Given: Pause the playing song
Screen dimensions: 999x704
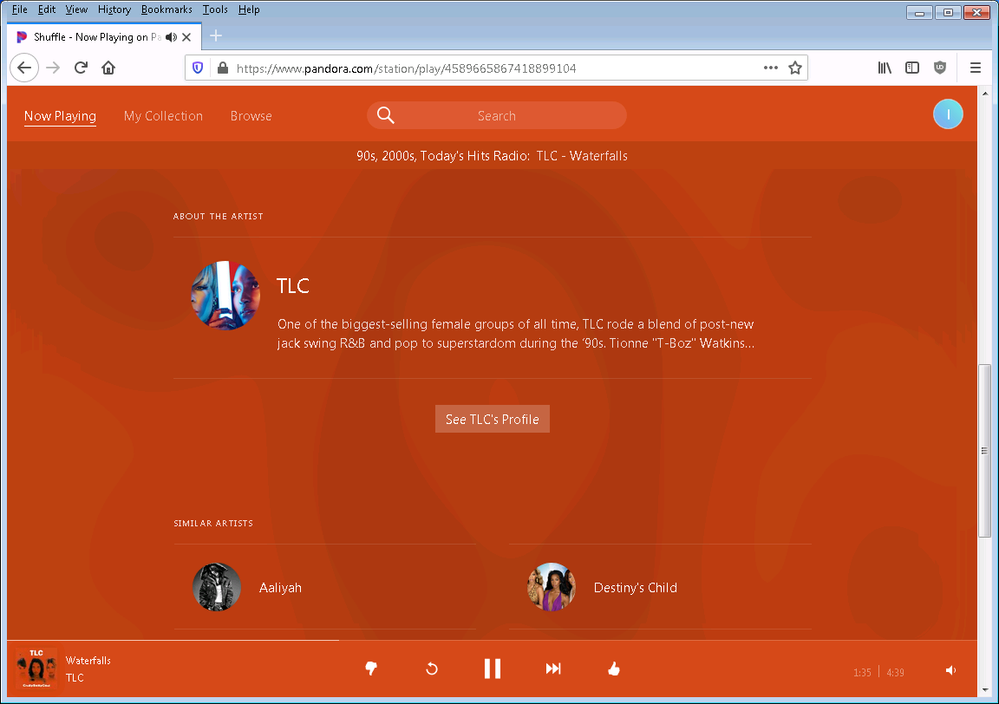Looking at the screenshot, I should [x=492, y=669].
